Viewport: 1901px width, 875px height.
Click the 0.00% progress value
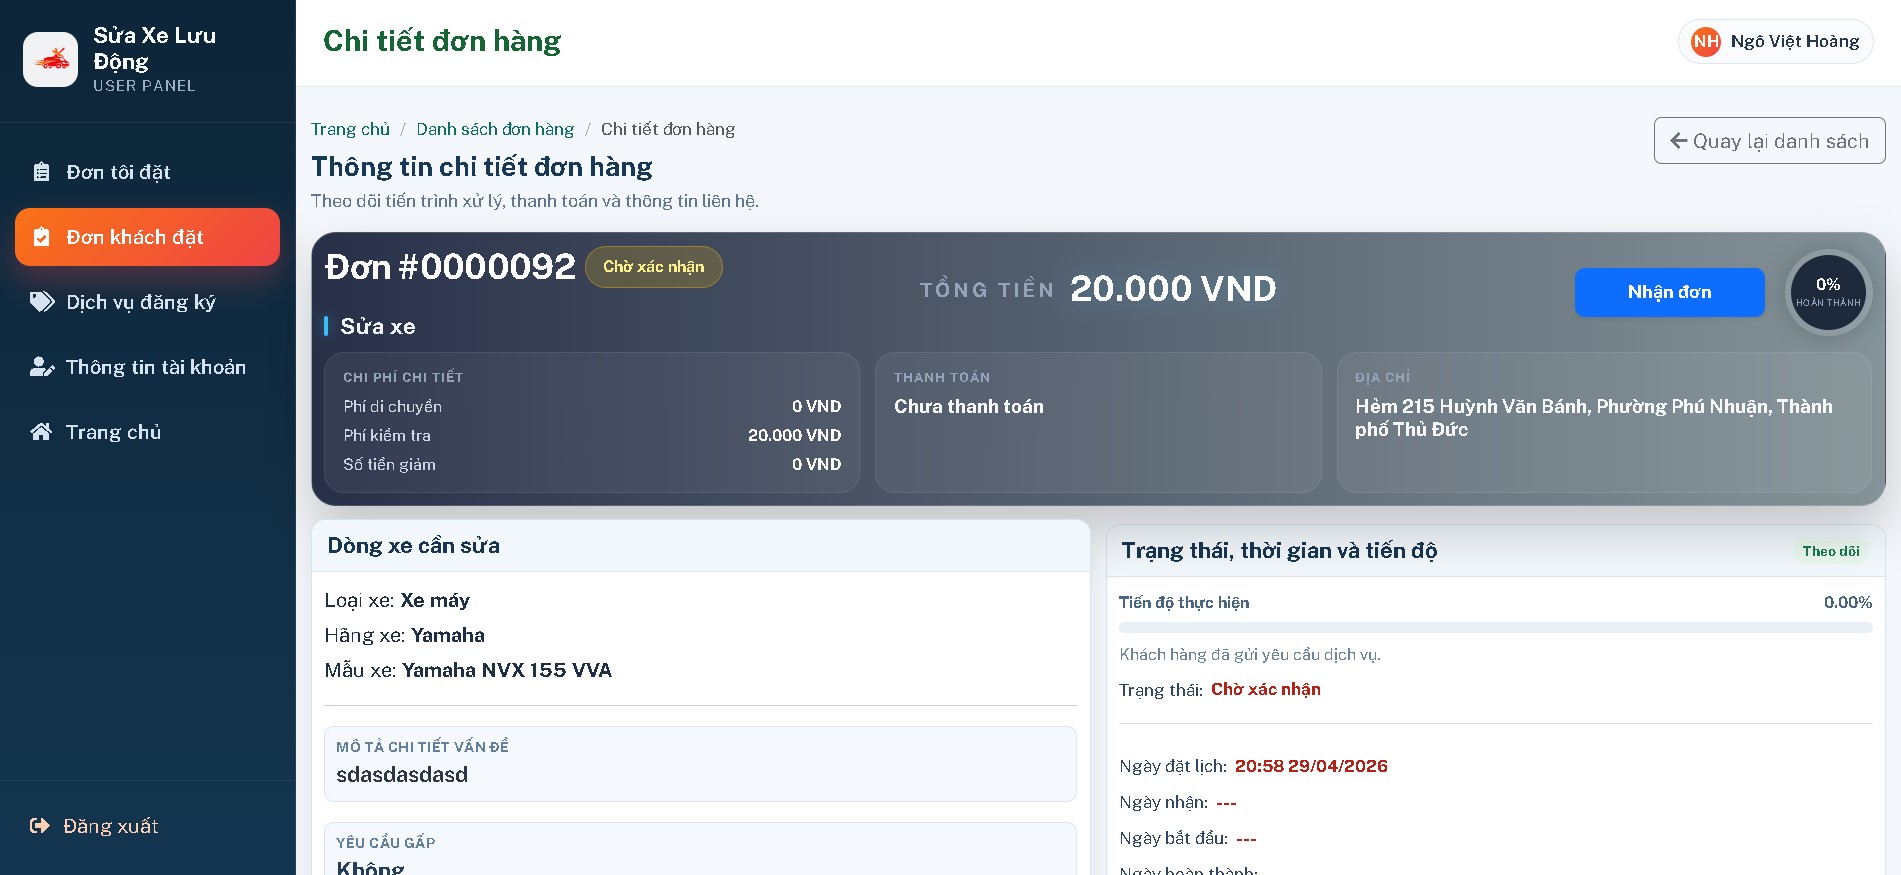pyautogui.click(x=1848, y=602)
